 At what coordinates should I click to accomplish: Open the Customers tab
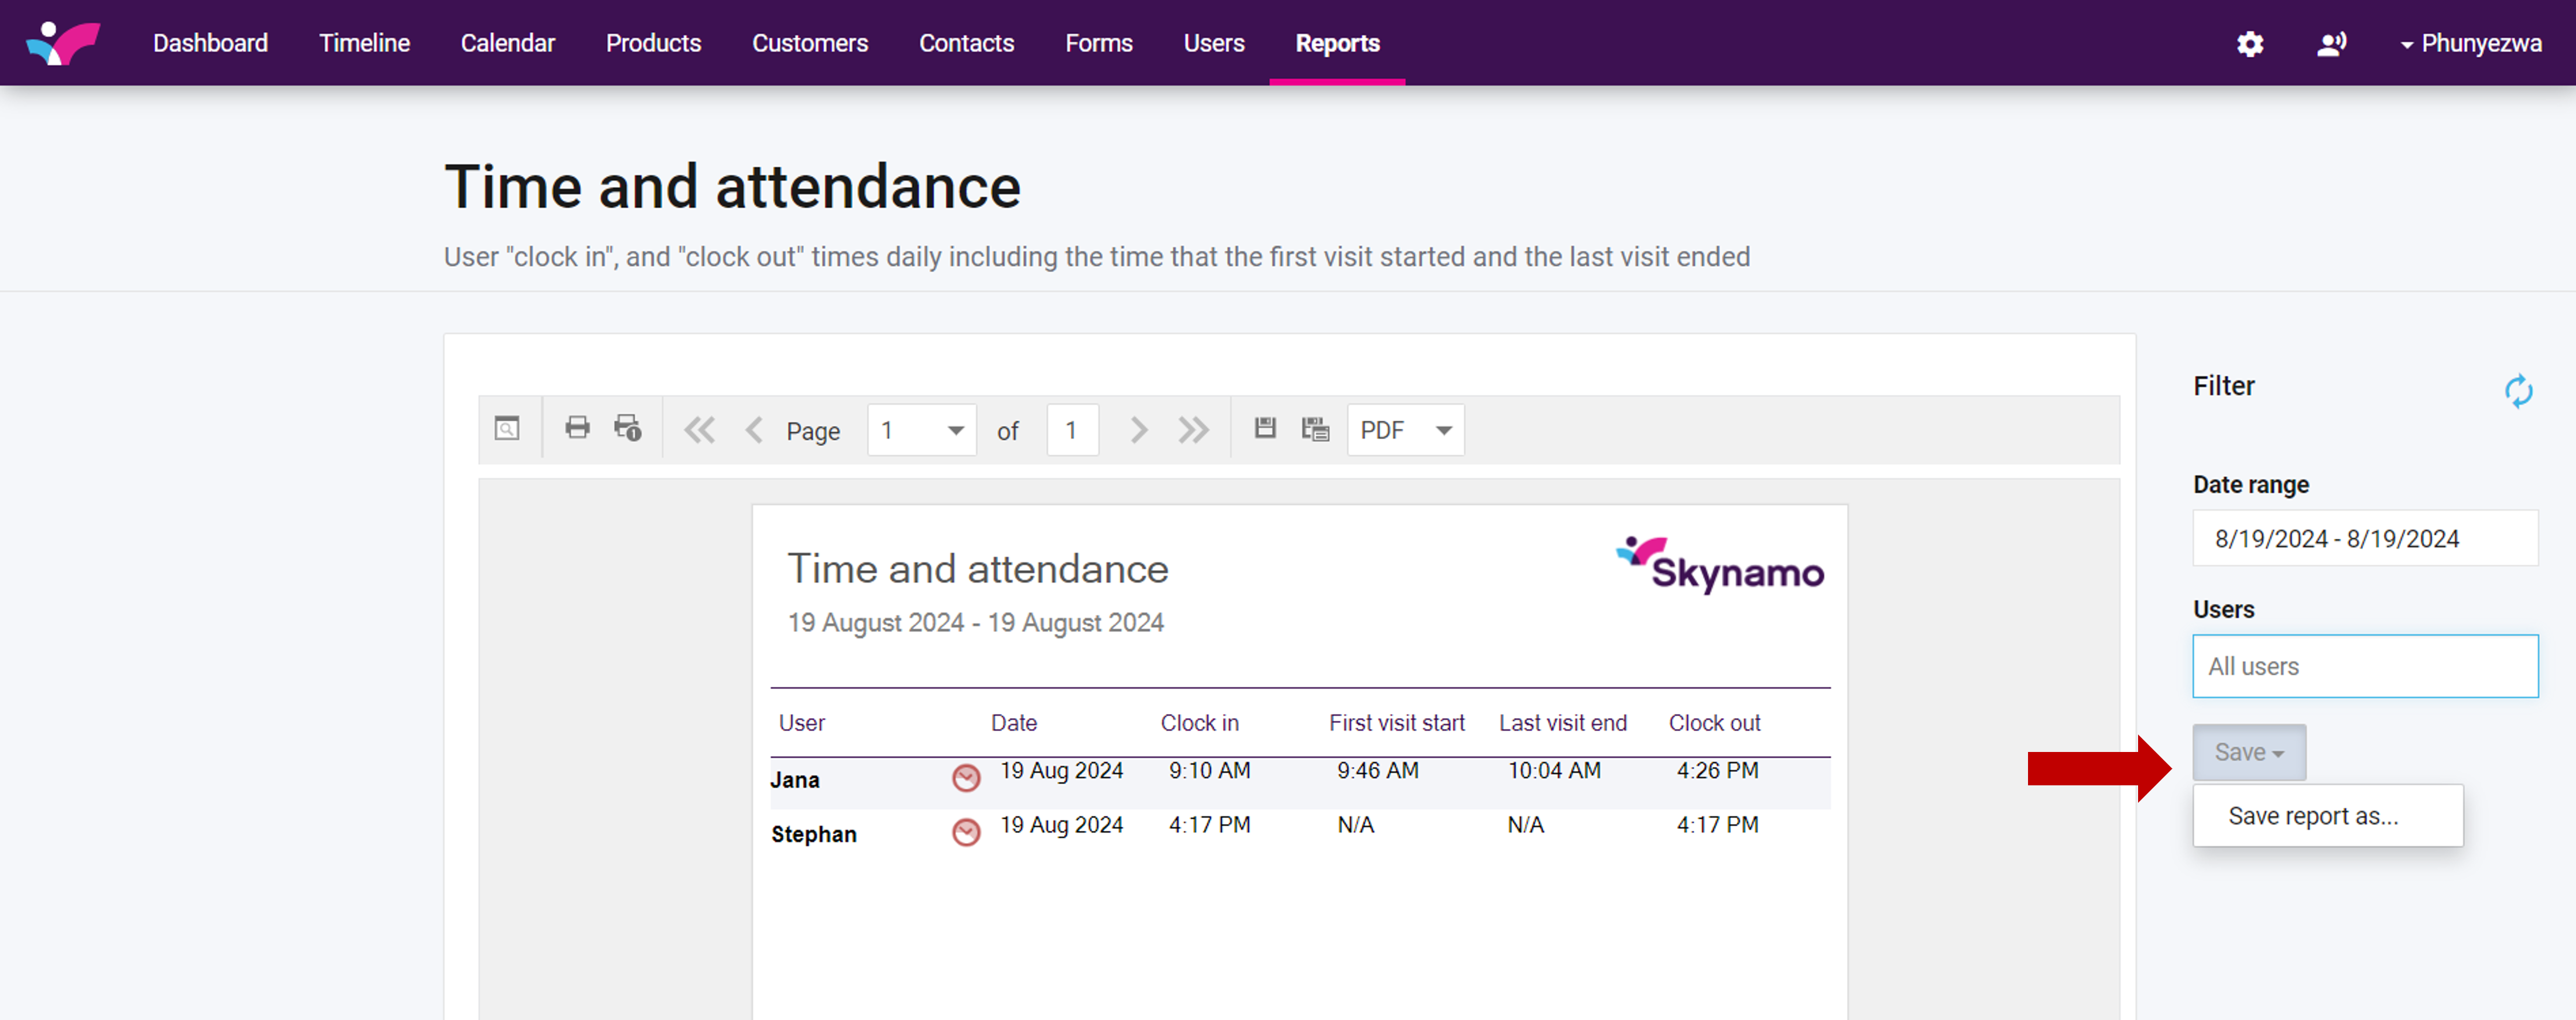tap(809, 43)
